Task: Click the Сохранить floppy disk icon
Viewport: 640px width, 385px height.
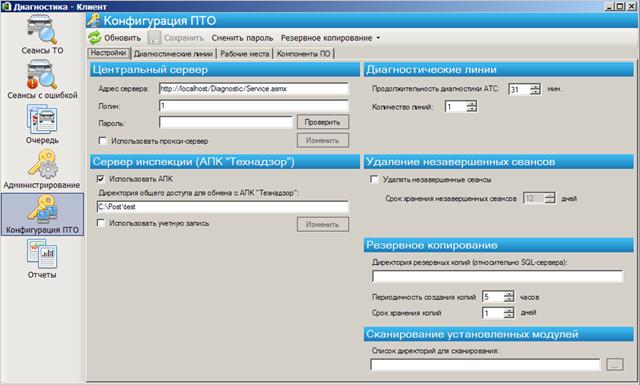Action: pyautogui.click(x=154, y=38)
